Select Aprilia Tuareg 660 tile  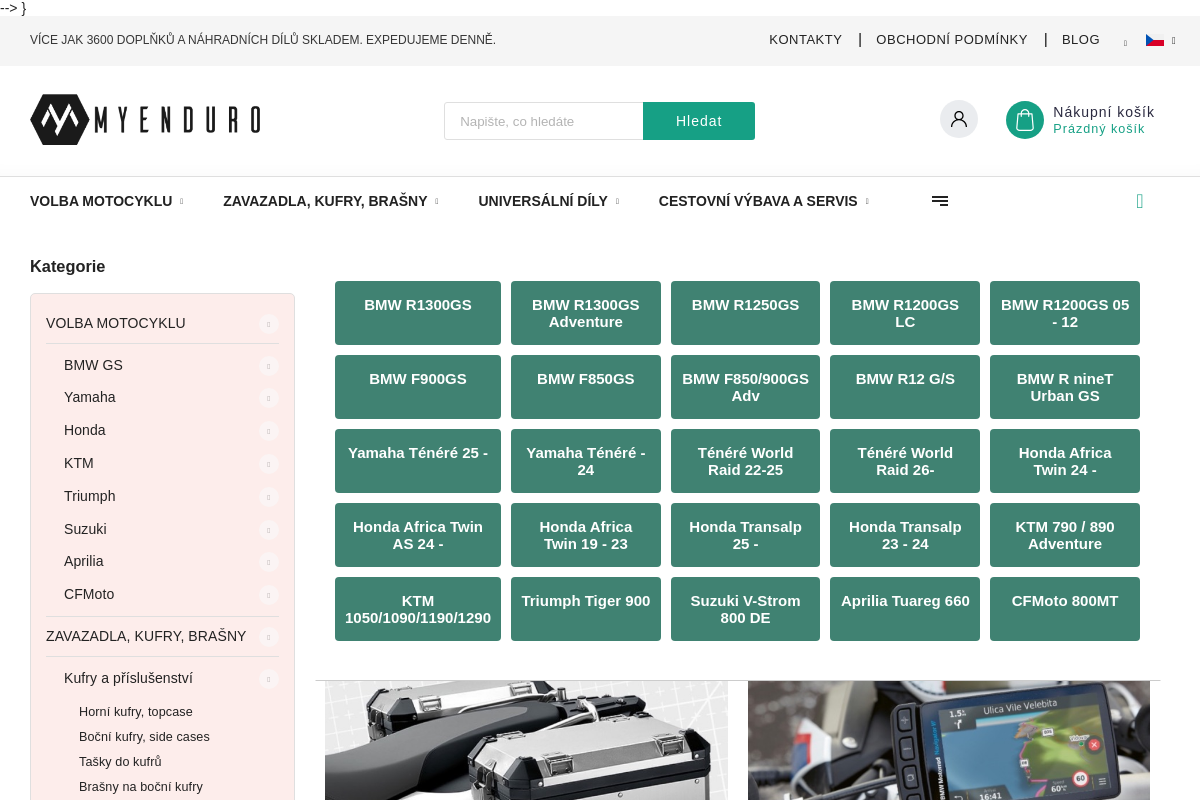(x=905, y=609)
